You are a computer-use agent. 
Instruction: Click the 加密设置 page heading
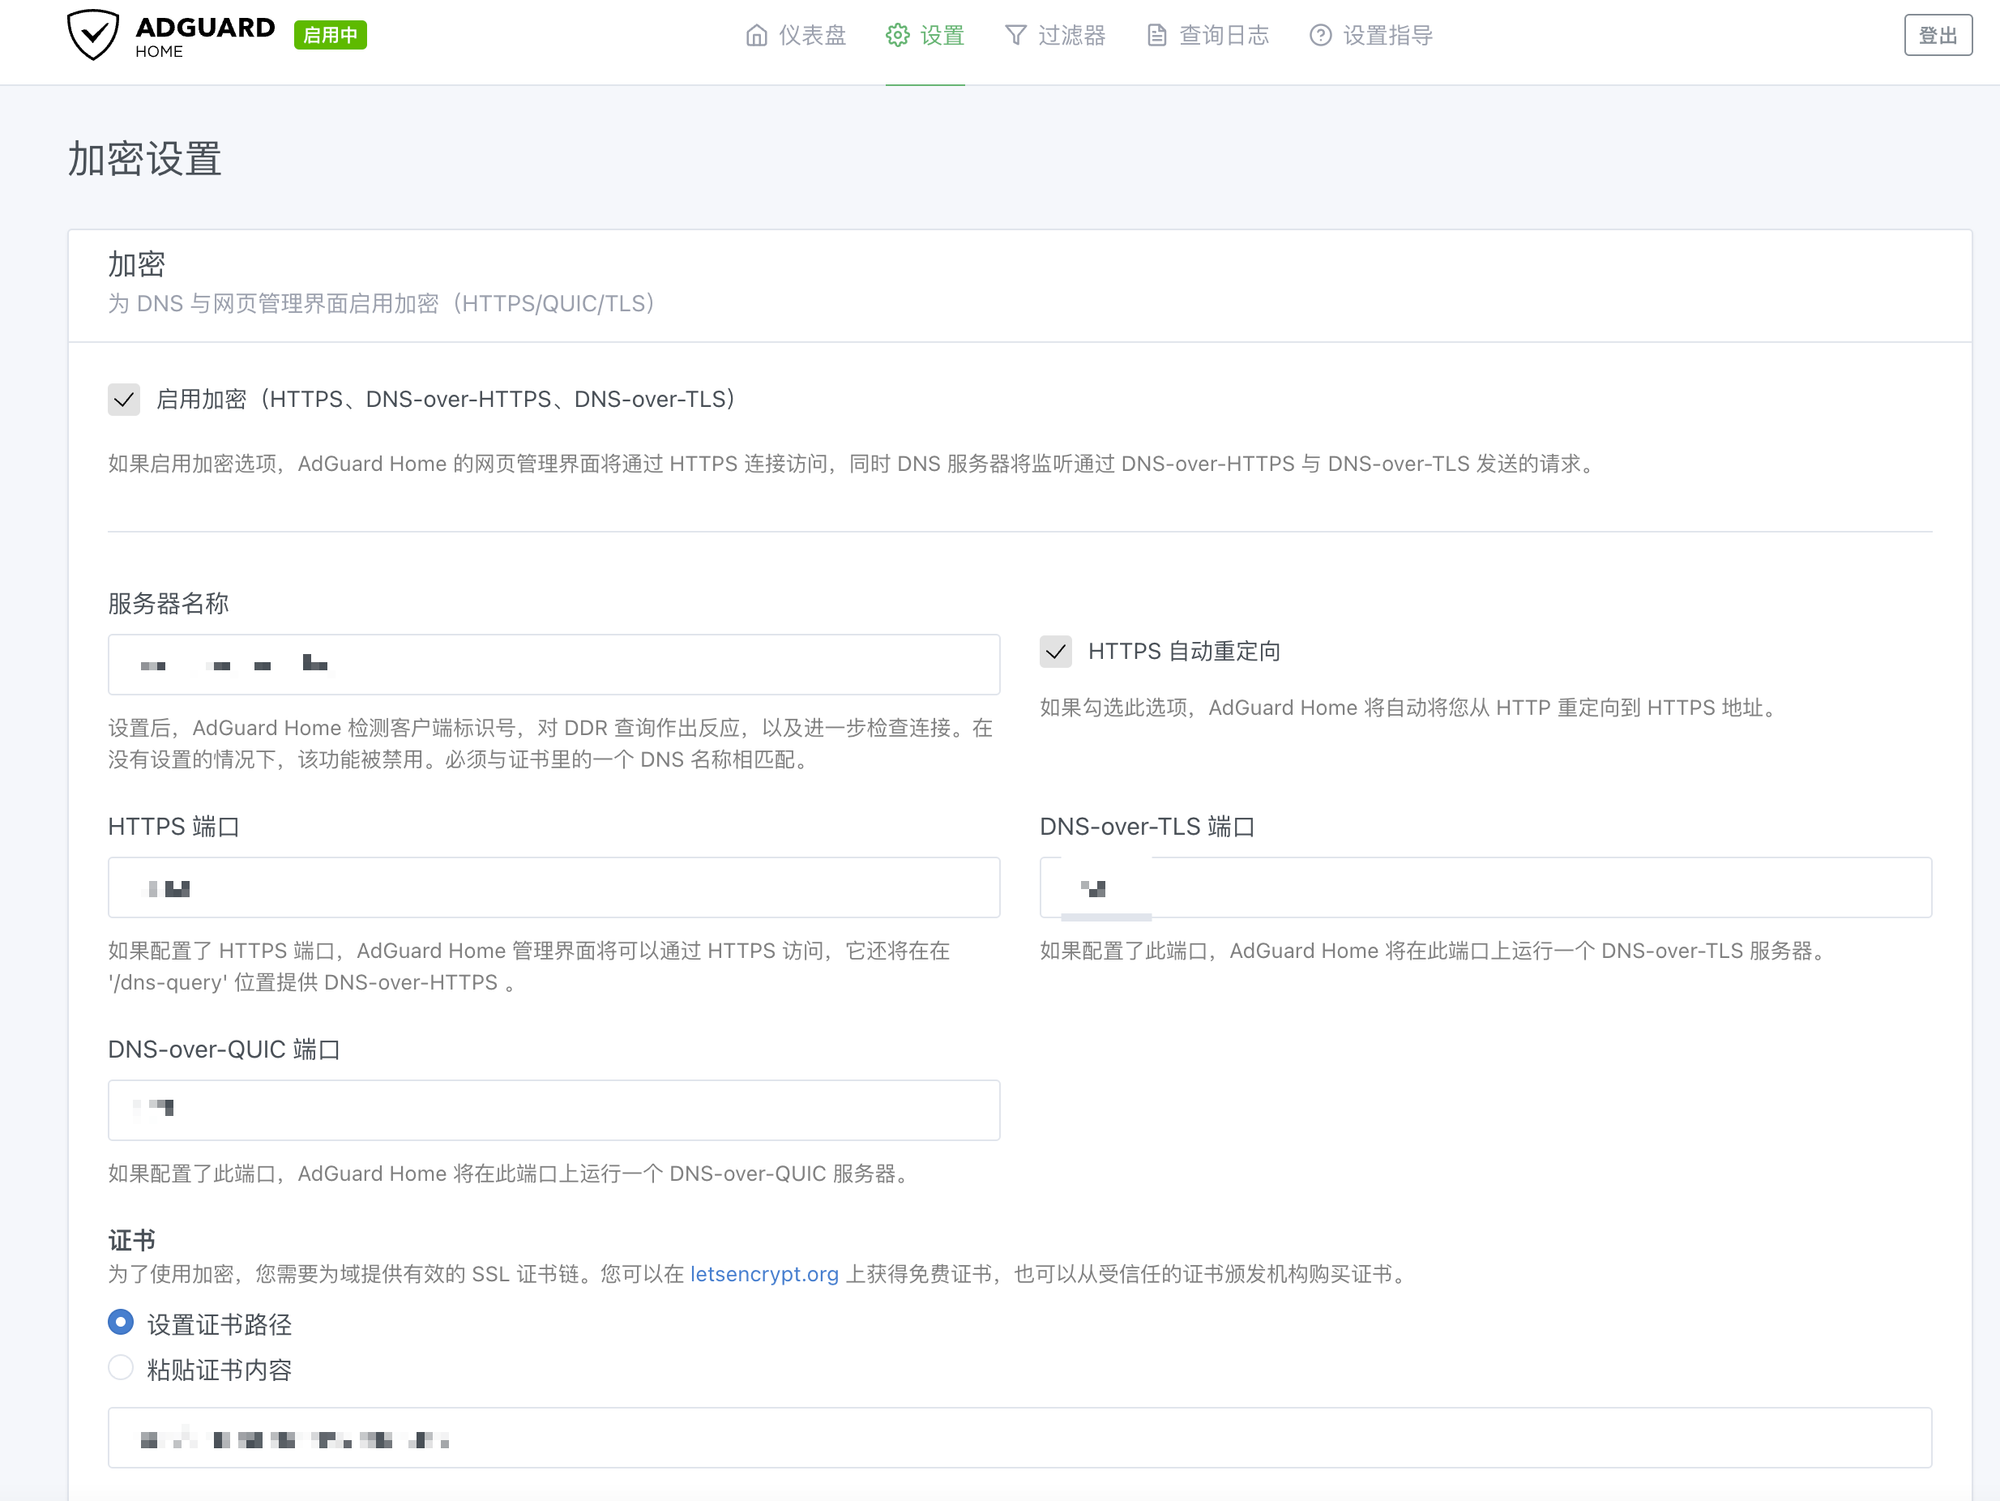pos(145,159)
